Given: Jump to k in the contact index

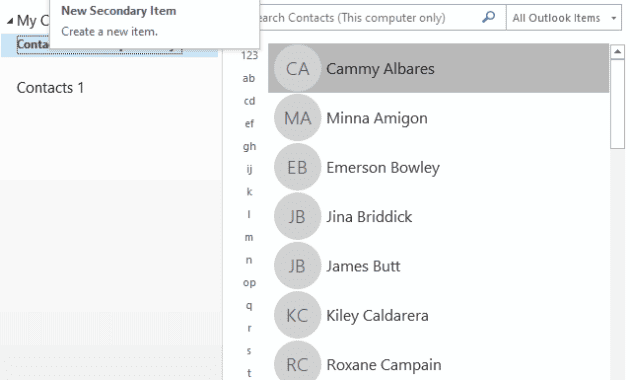Looking at the screenshot, I should [250, 192].
